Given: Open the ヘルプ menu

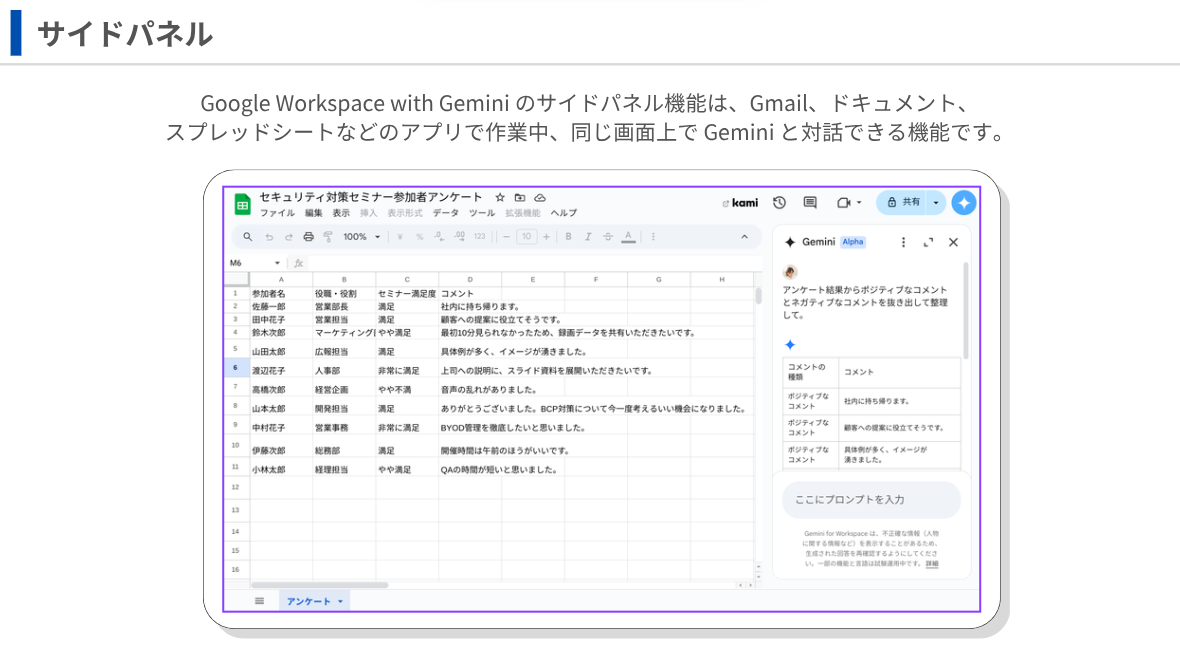Looking at the screenshot, I should pyautogui.click(x=563, y=214).
